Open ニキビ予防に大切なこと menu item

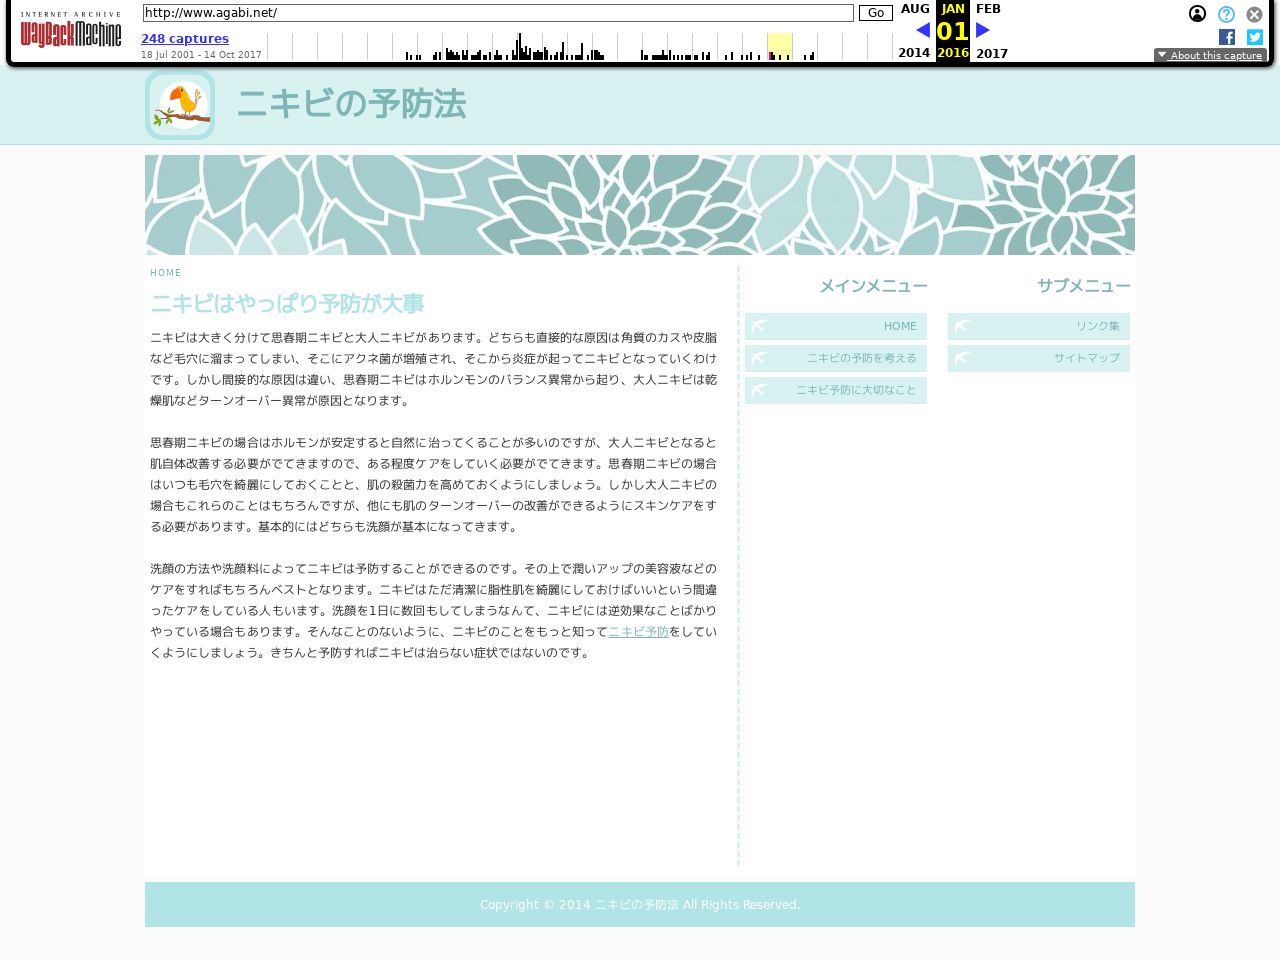pyautogui.click(x=836, y=390)
